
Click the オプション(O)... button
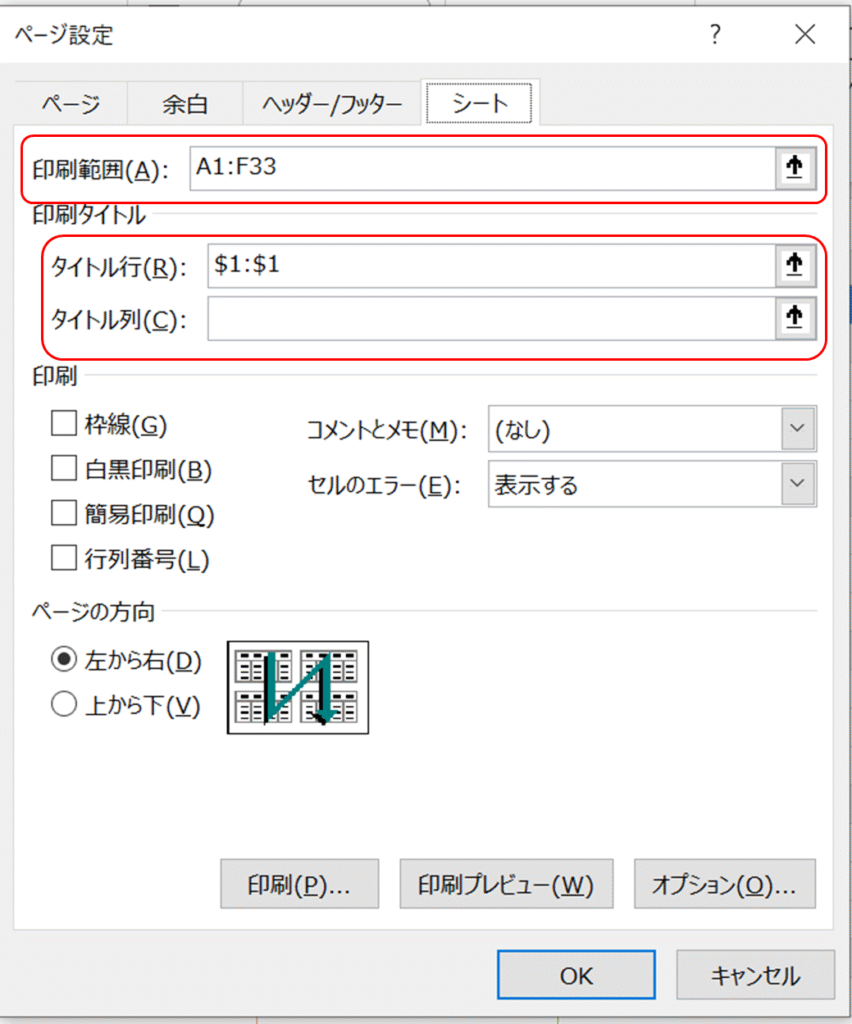point(725,884)
